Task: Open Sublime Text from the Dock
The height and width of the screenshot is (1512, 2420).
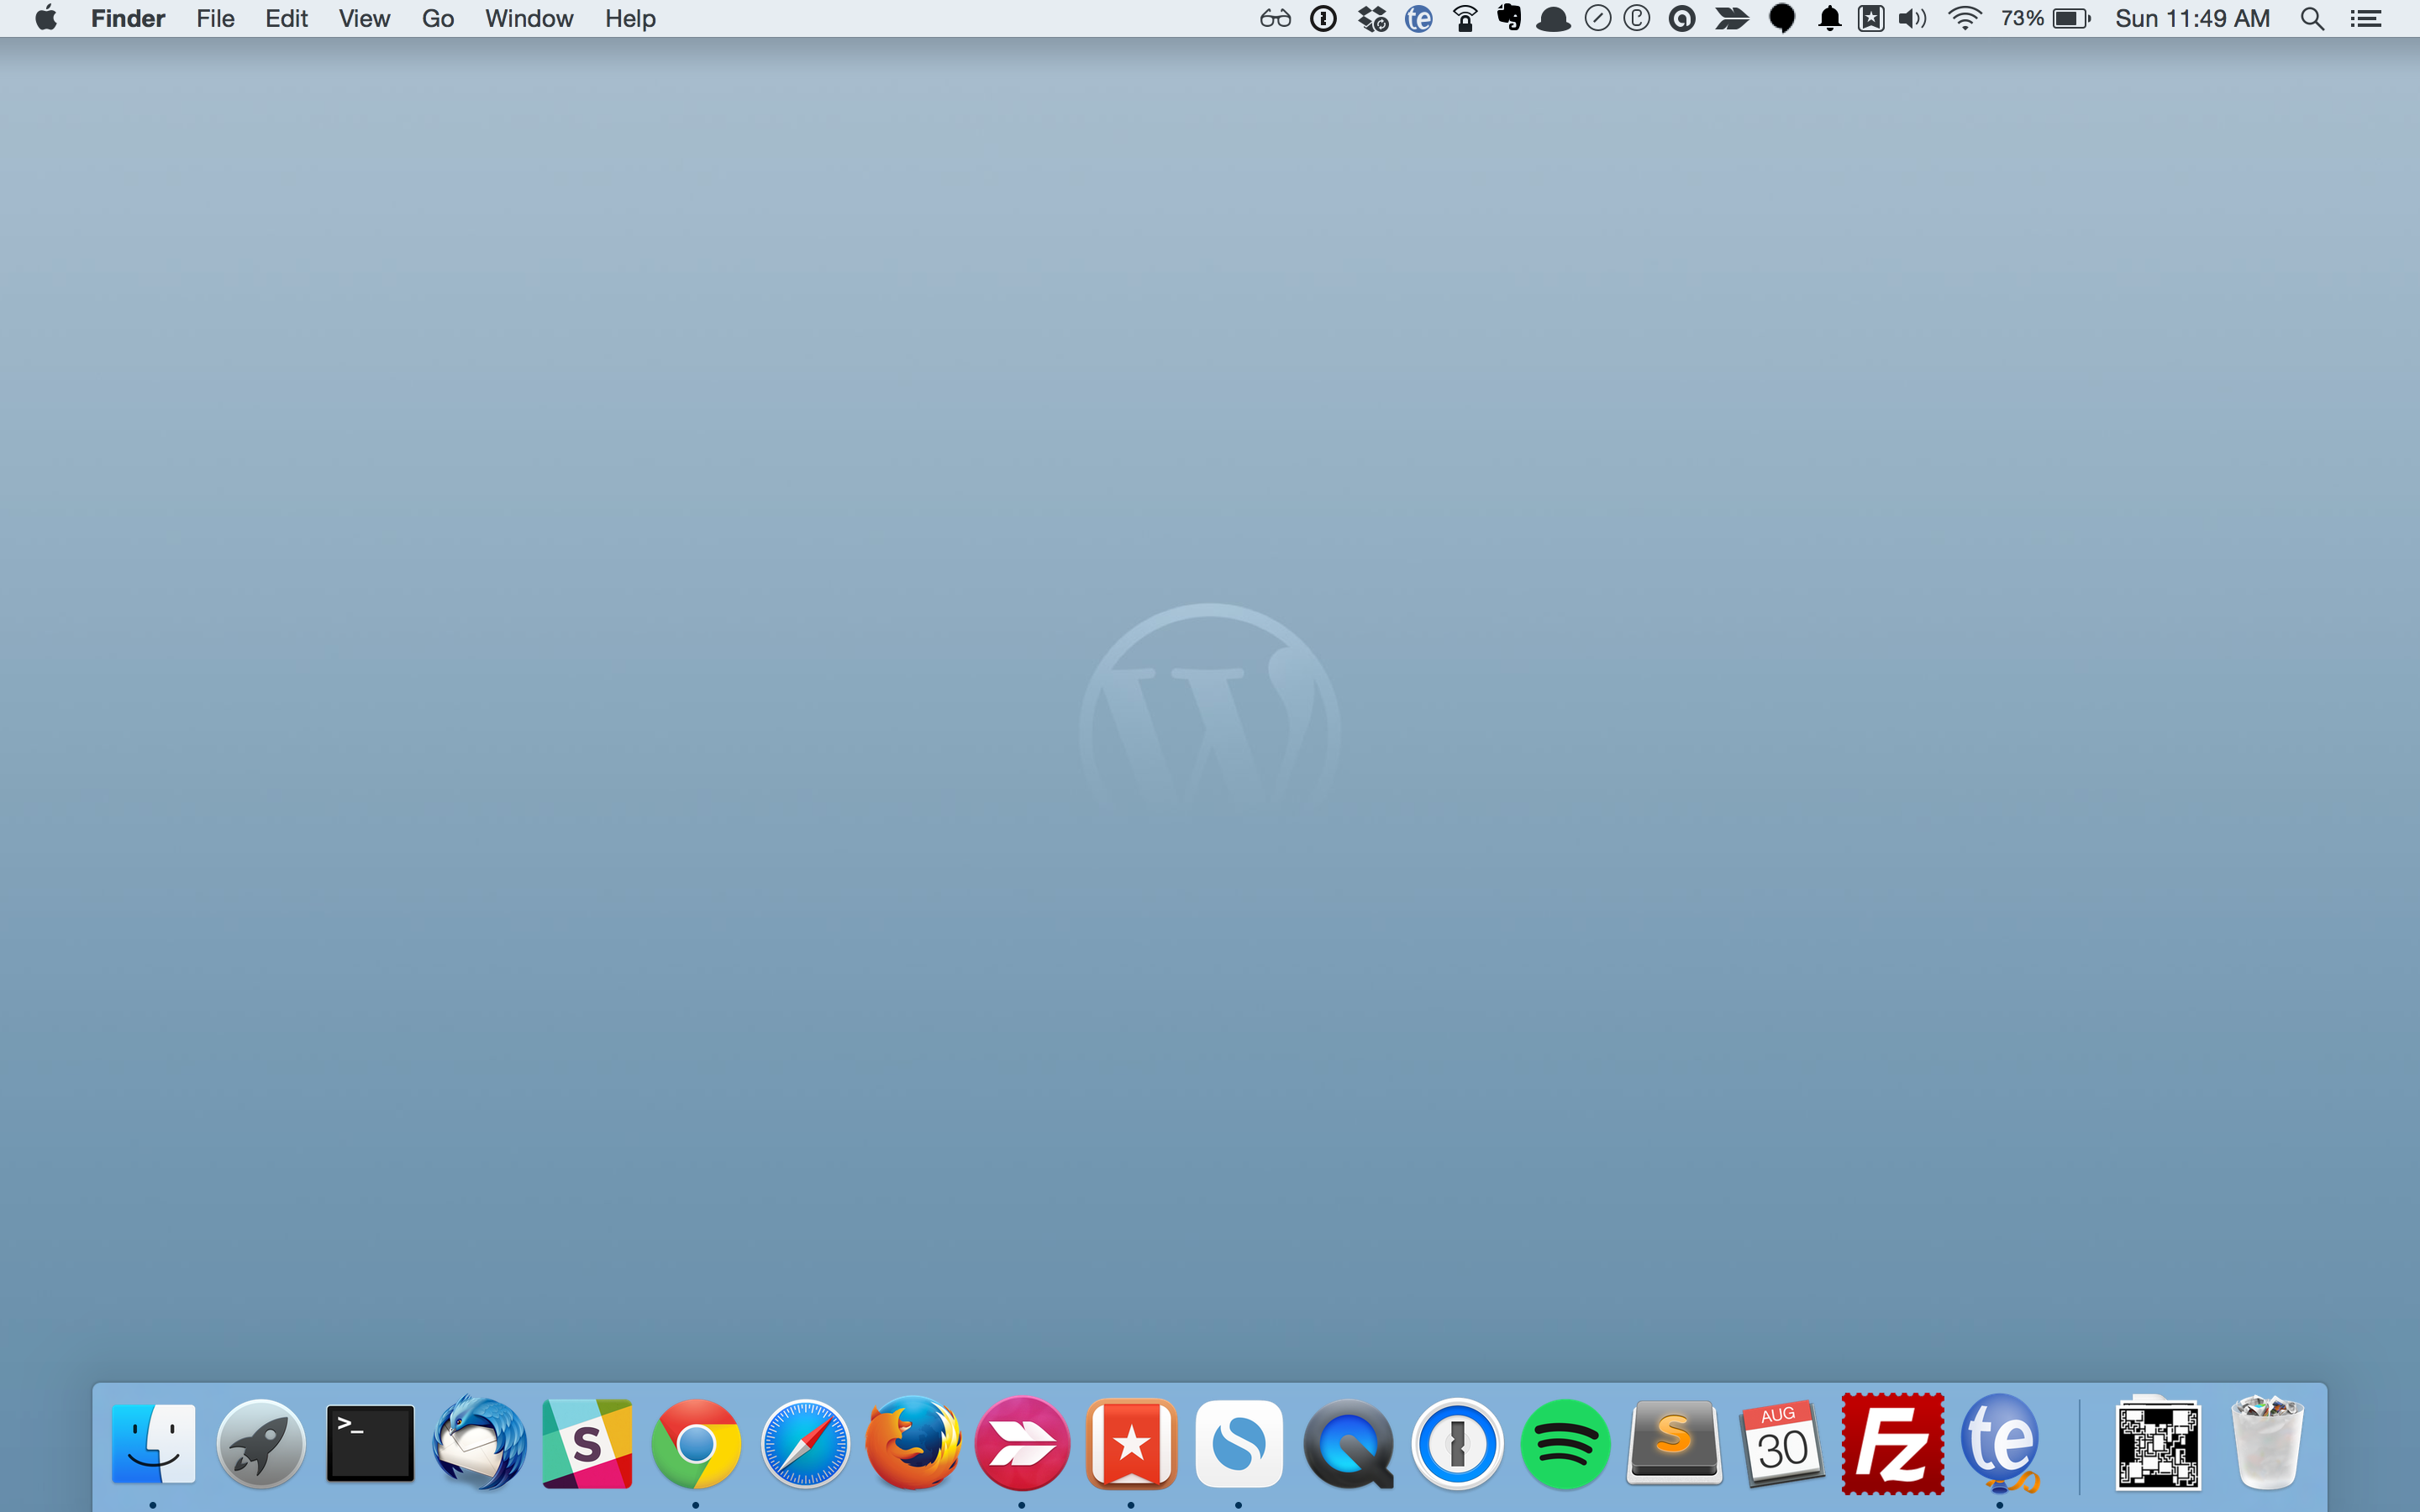Action: point(1674,1444)
